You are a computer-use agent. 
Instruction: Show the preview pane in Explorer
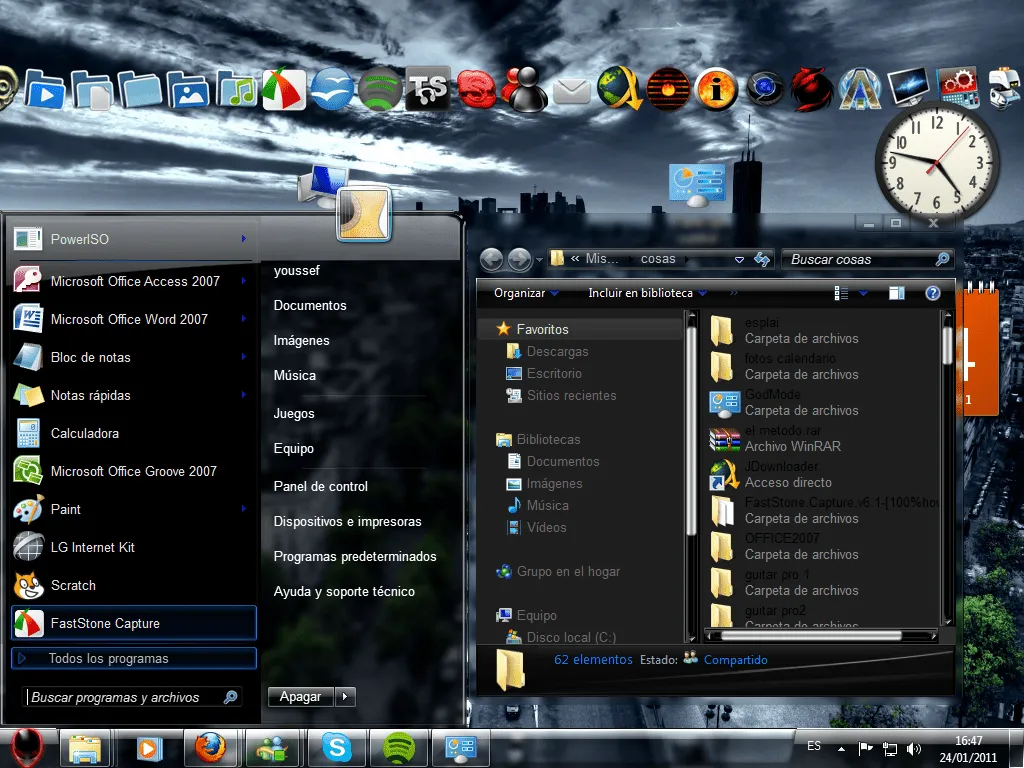pyautogui.click(x=897, y=292)
